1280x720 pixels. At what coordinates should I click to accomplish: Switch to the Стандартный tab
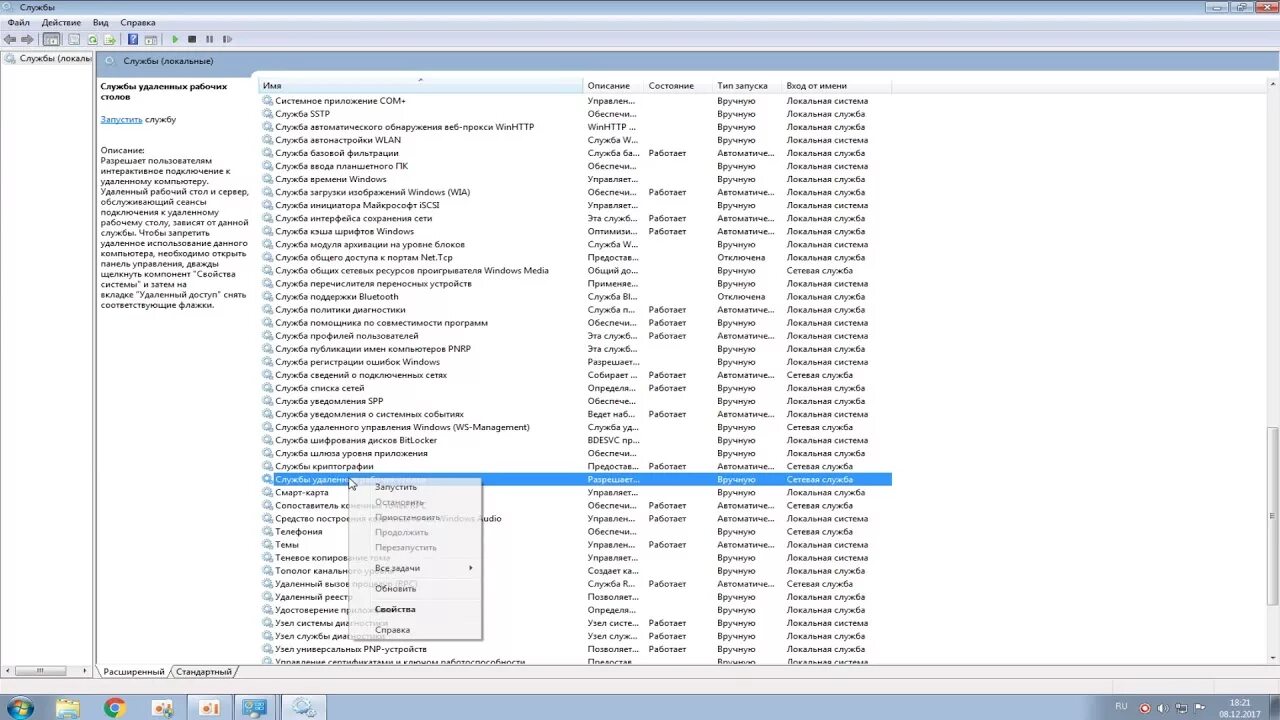tap(203, 672)
